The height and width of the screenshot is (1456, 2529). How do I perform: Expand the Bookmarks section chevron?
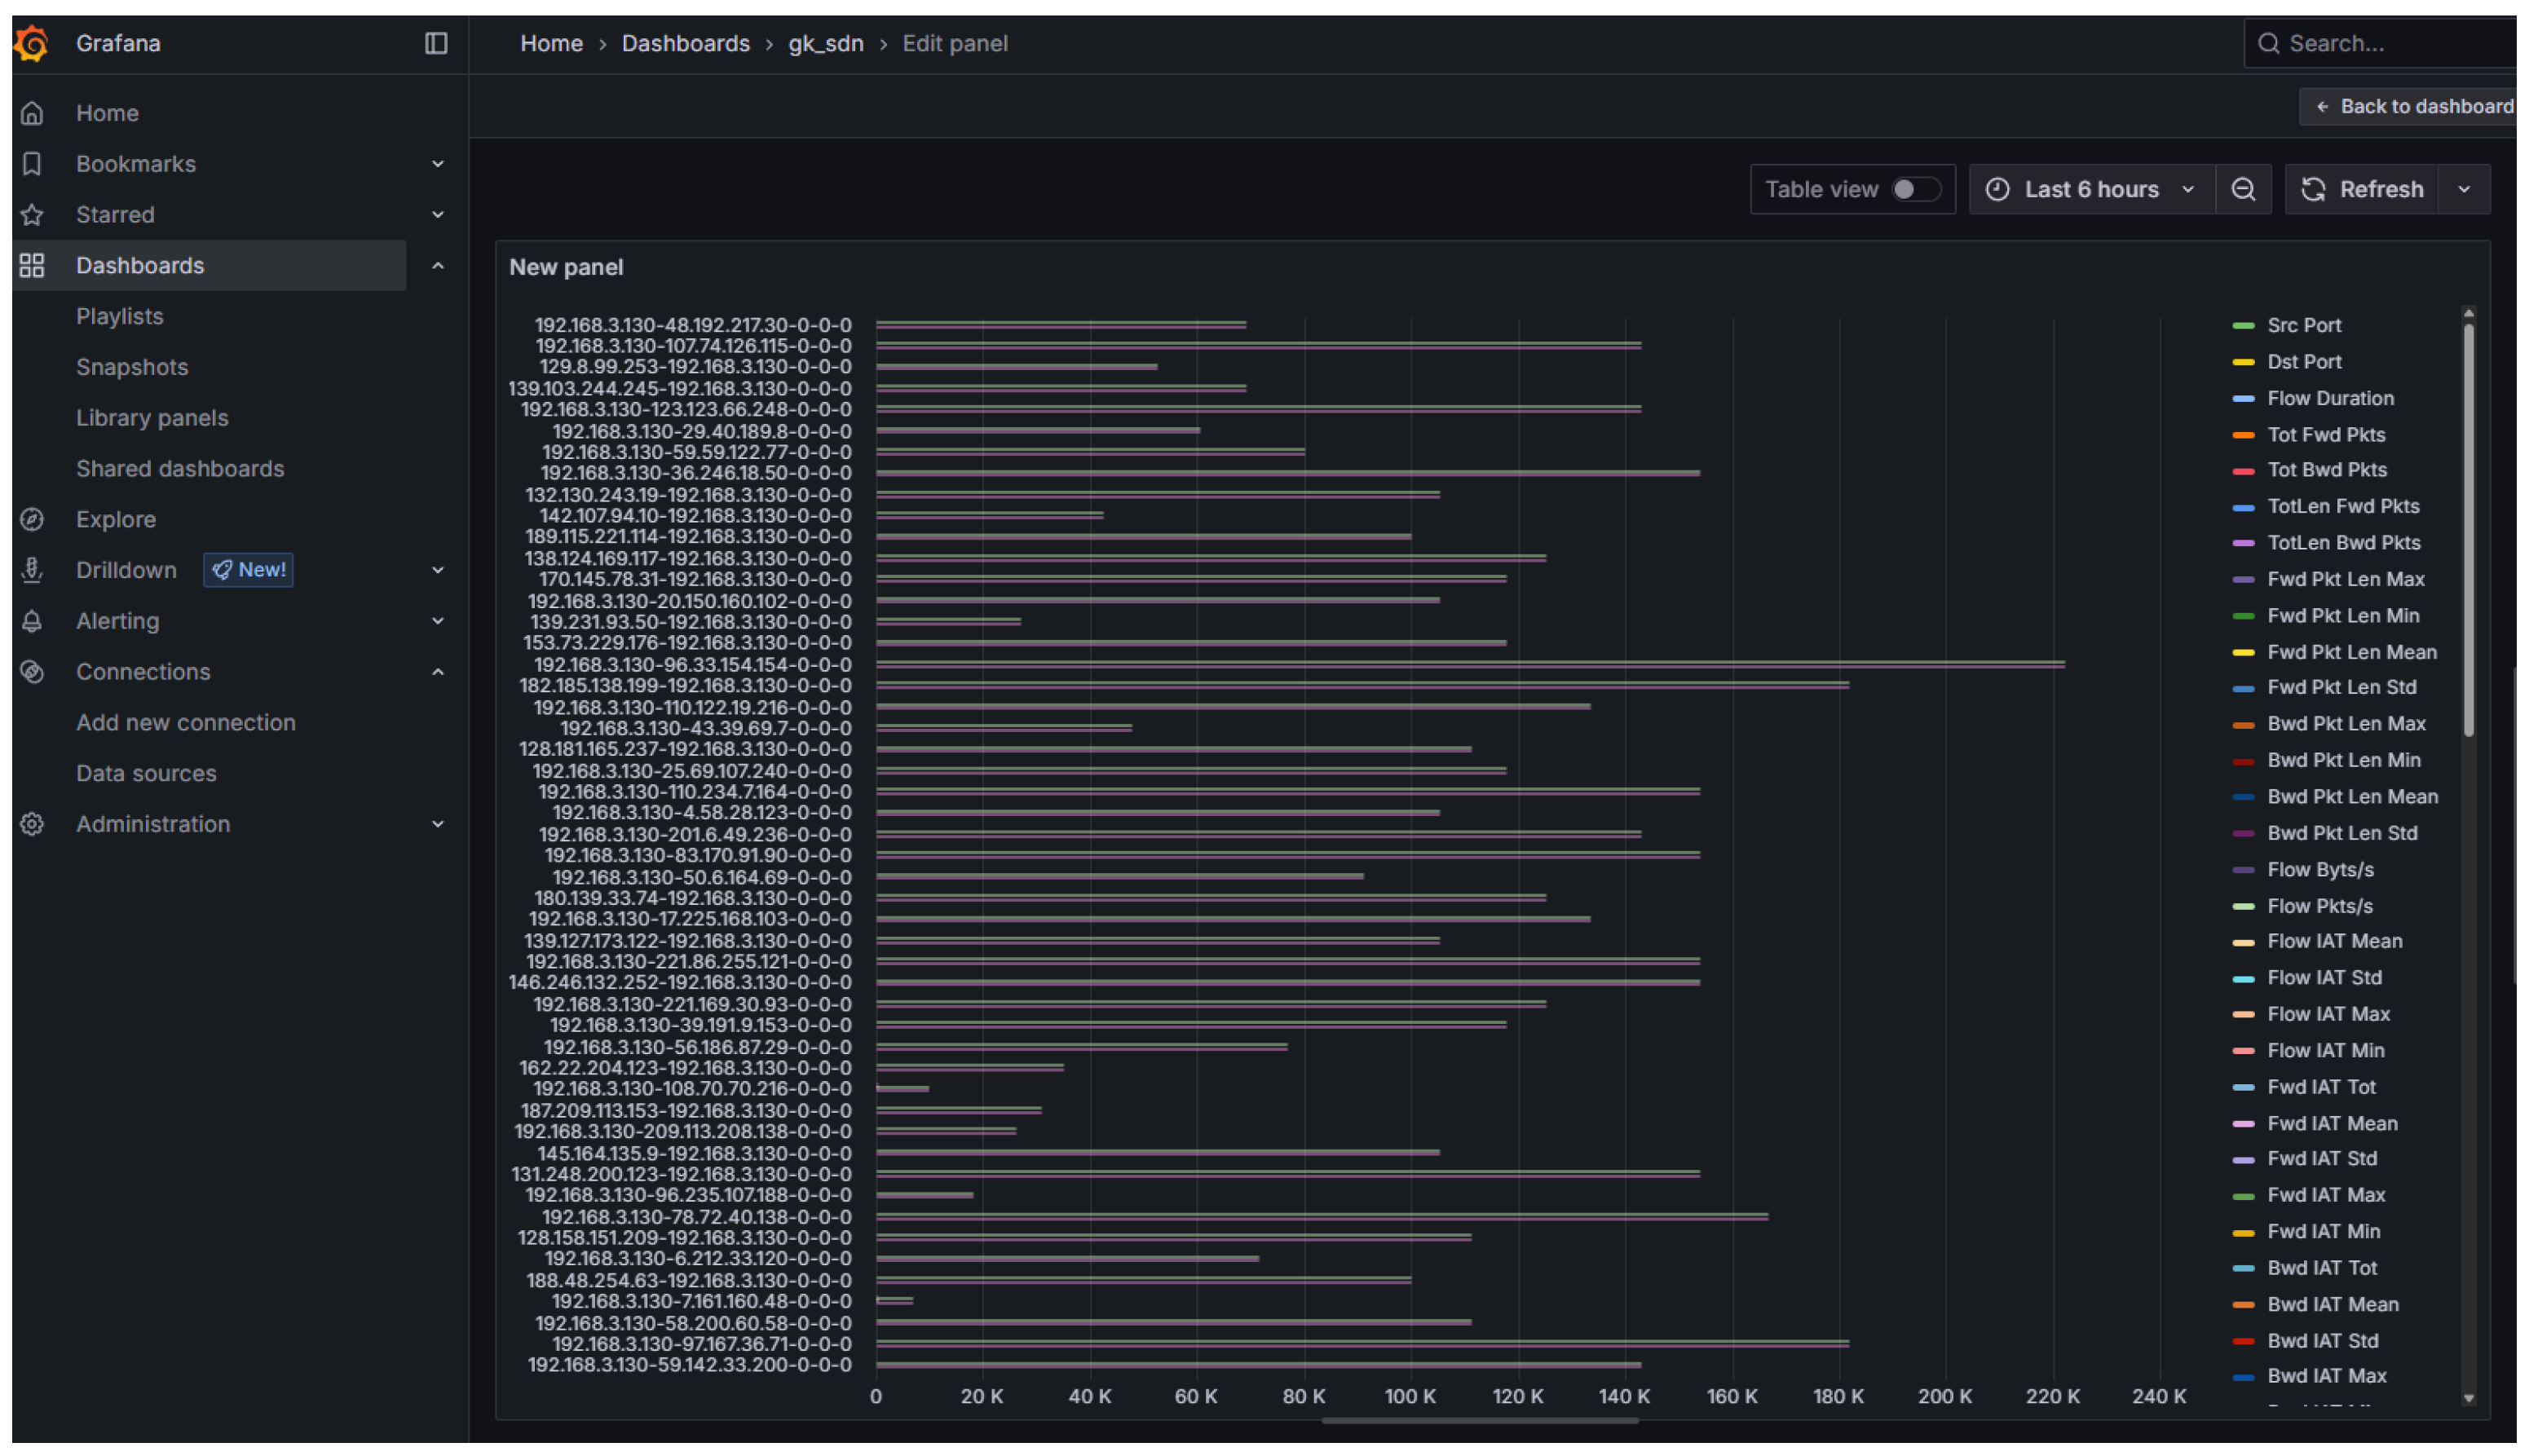(x=437, y=164)
